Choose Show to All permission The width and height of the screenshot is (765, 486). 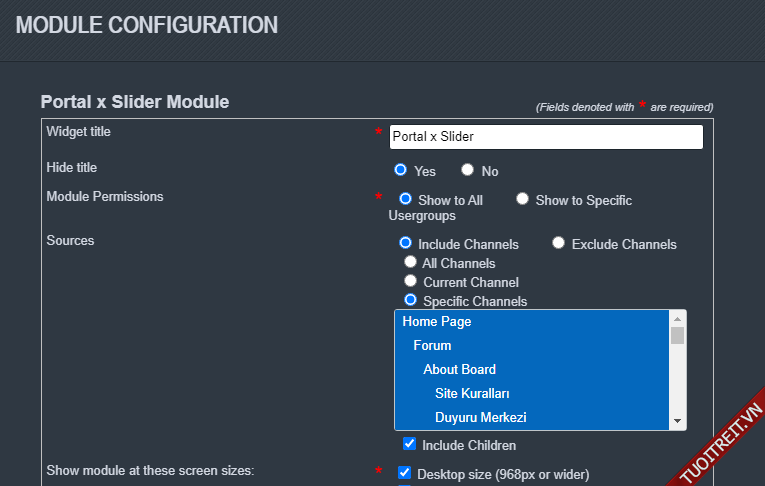pyautogui.click(x=406, y=199)
